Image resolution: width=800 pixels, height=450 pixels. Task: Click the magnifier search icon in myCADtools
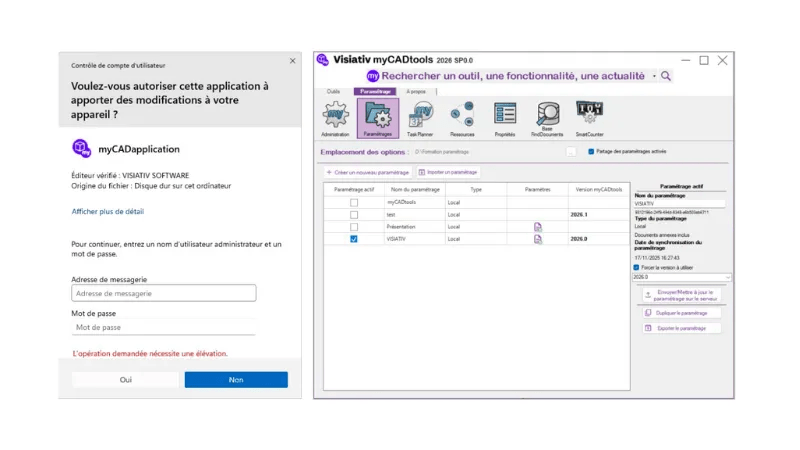click(x=666, y=76)
